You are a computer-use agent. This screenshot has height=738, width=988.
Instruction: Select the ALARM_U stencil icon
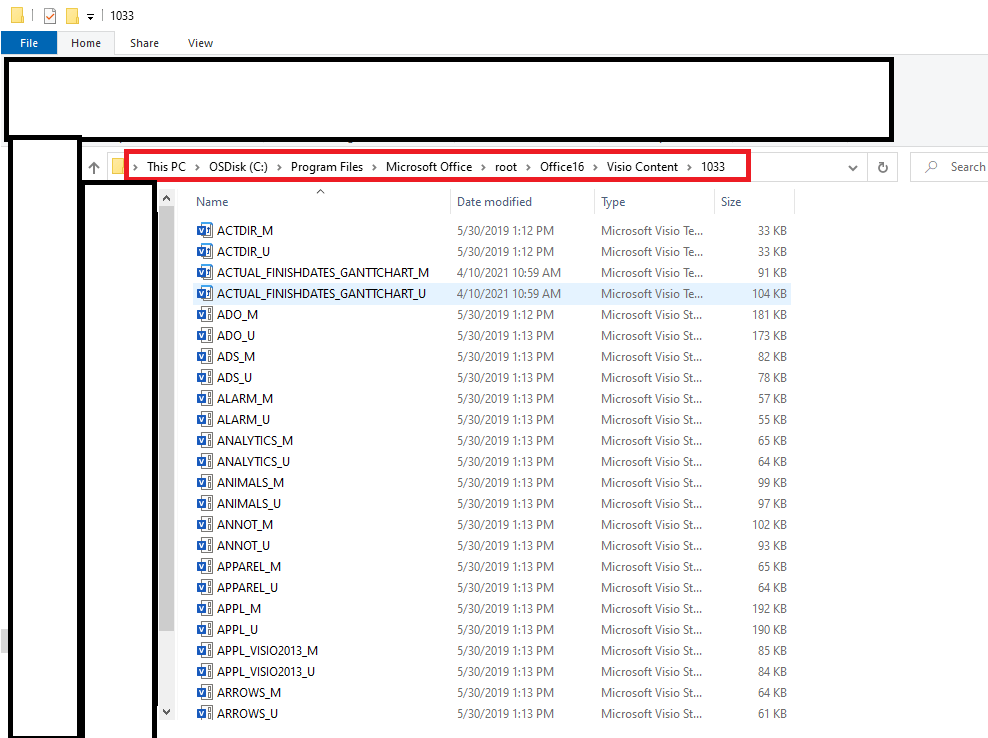tap(204, 420)
